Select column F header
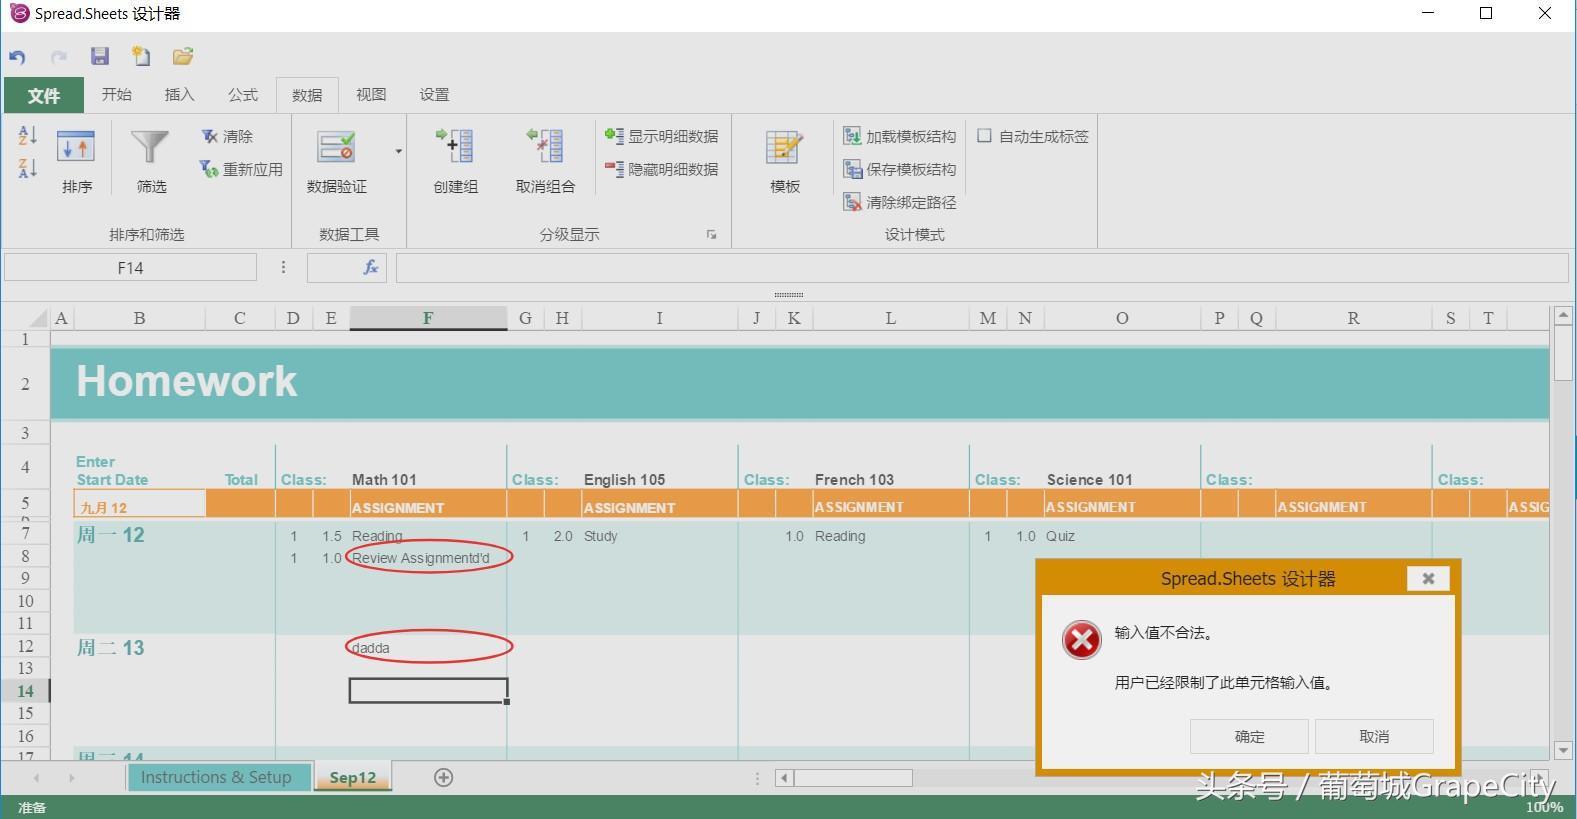The width and height of the screenshot is (1577, 819). pos(428,318)
